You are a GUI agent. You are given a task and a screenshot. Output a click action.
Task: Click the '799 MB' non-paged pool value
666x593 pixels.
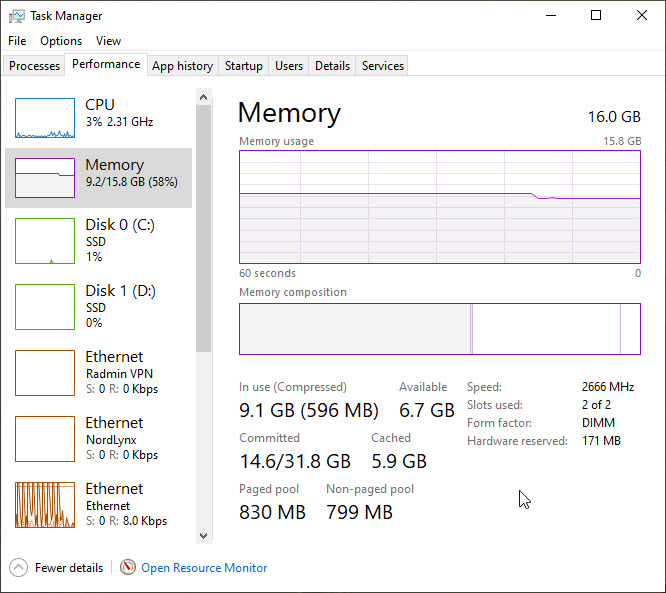pyautogui.click(x=359, y=512)
